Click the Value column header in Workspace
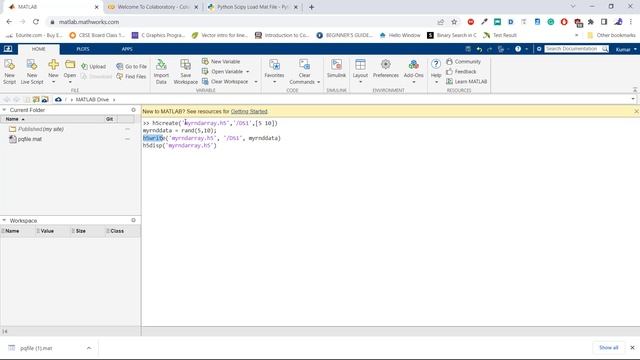The height and width of the screenshot is (360, 640). point(47,231)
